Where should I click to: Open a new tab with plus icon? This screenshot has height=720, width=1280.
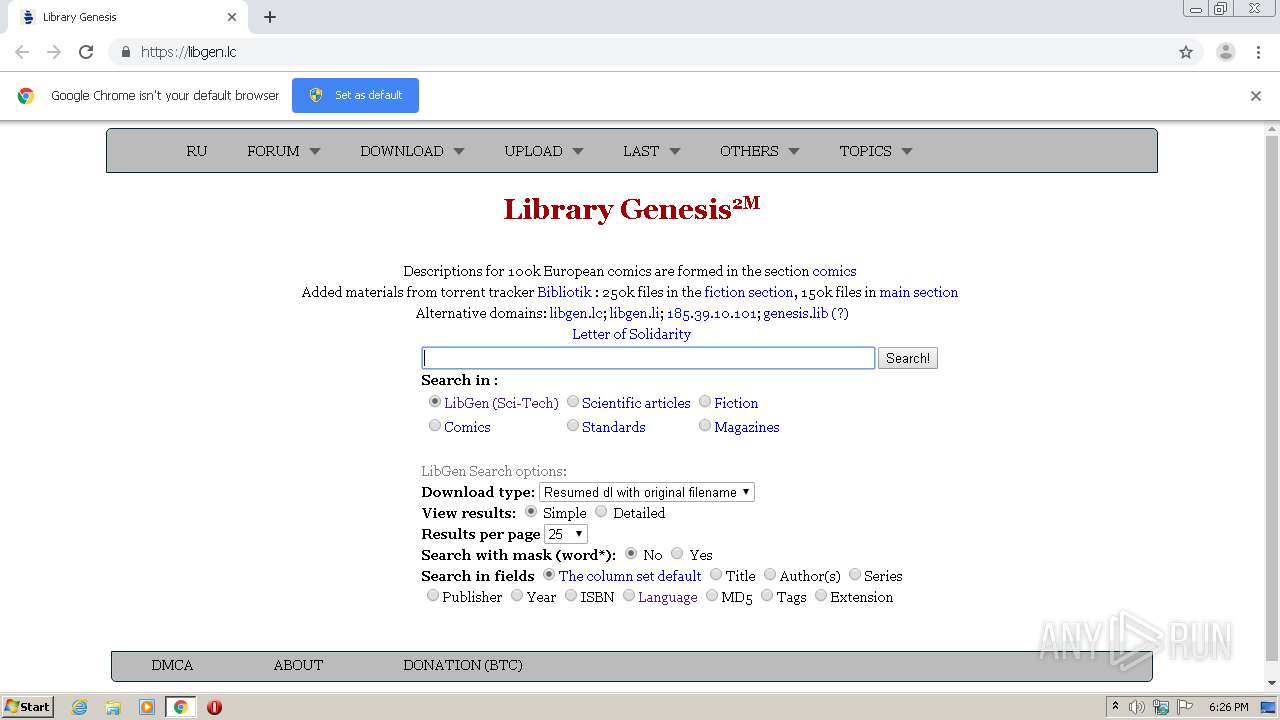[x=270, y=17]
